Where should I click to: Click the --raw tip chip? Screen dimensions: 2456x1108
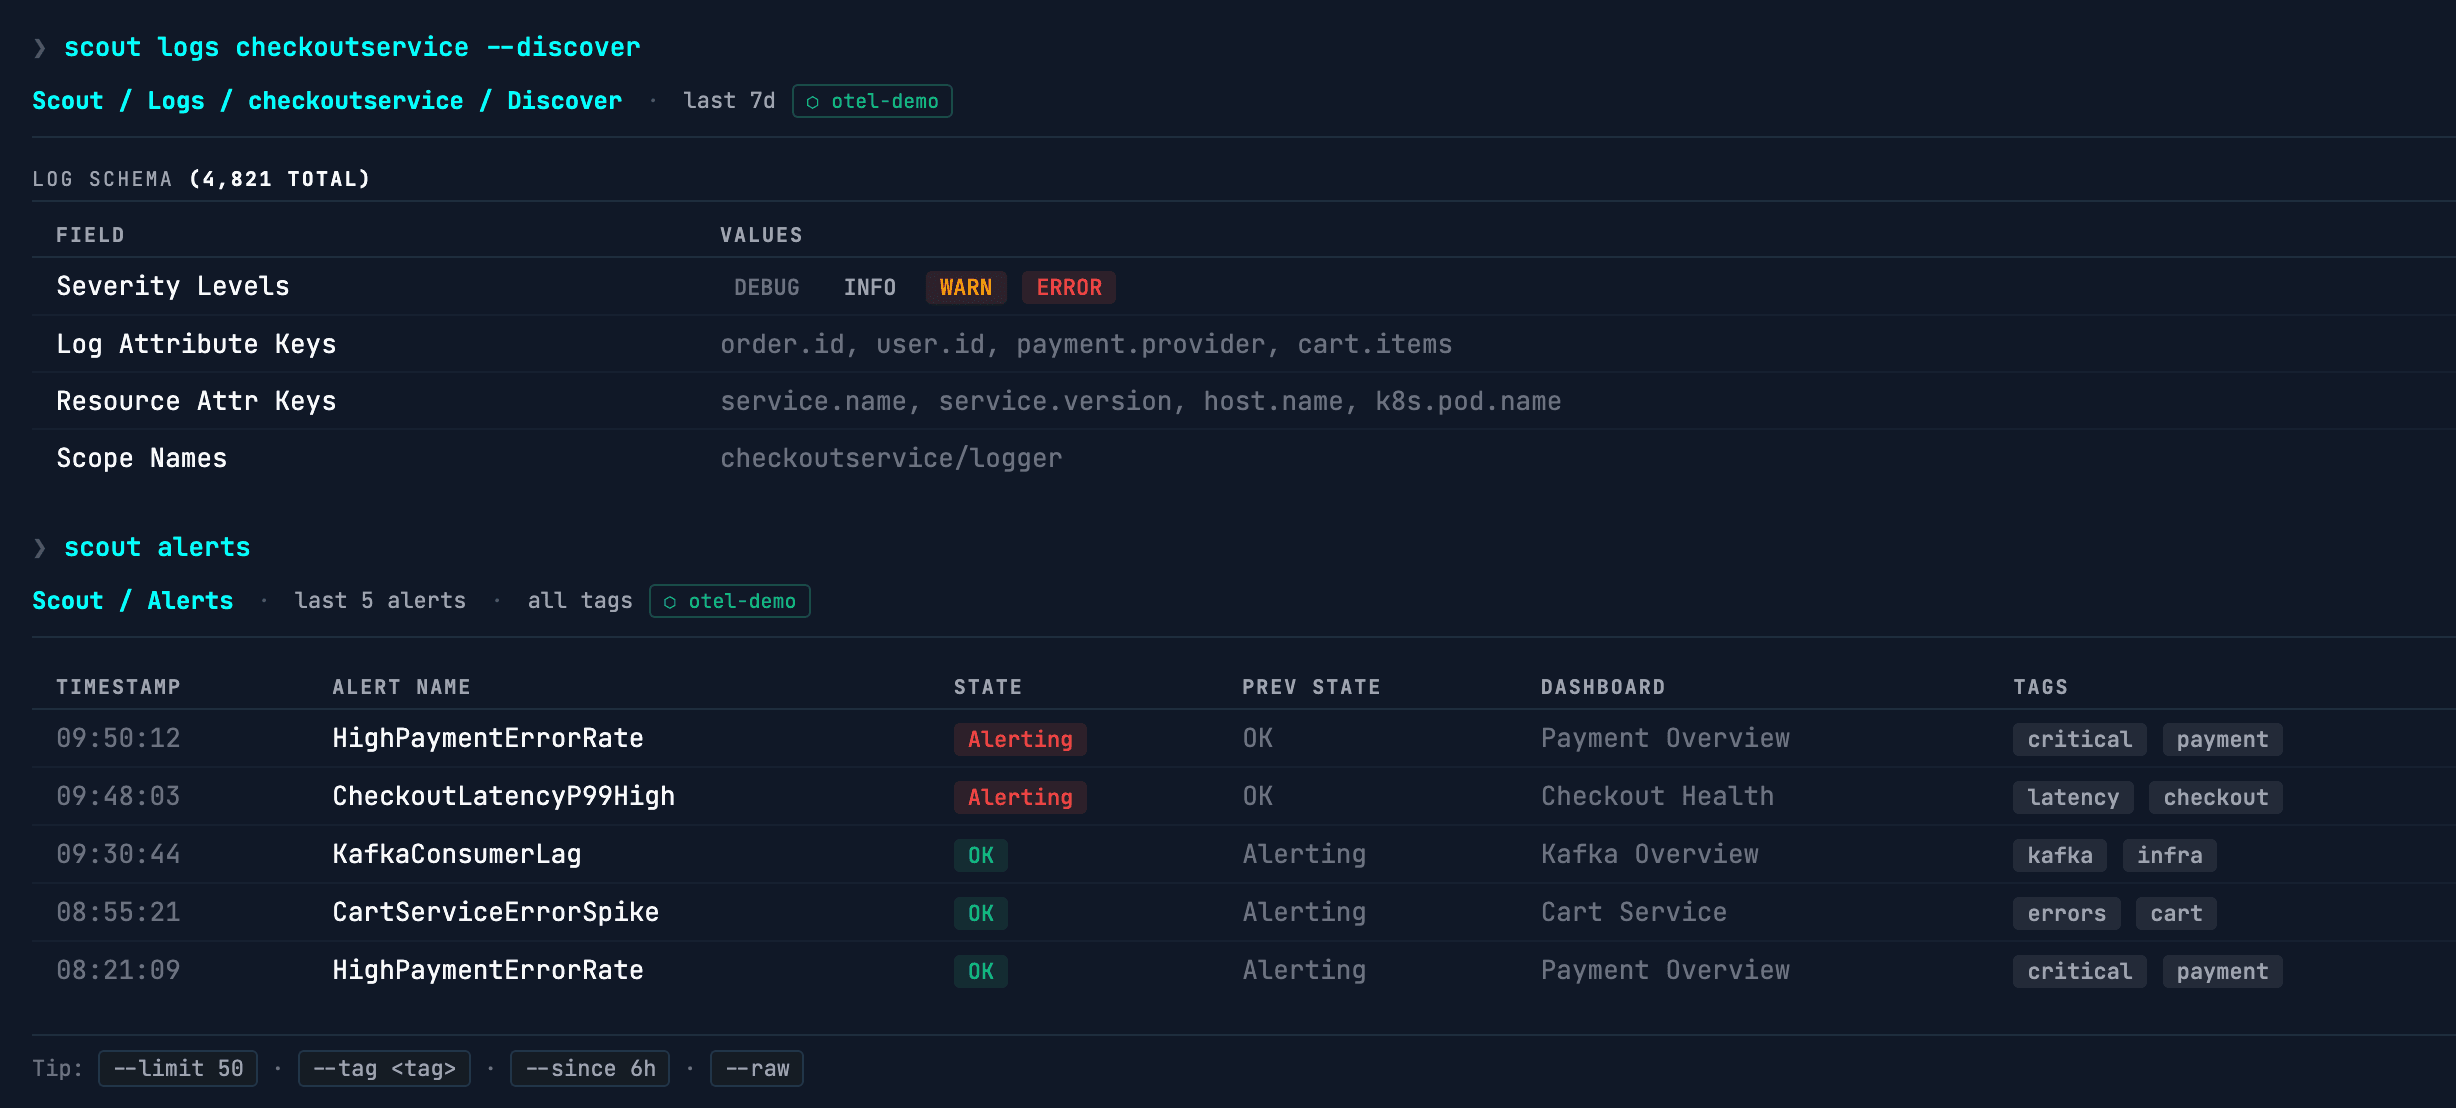757,1068
